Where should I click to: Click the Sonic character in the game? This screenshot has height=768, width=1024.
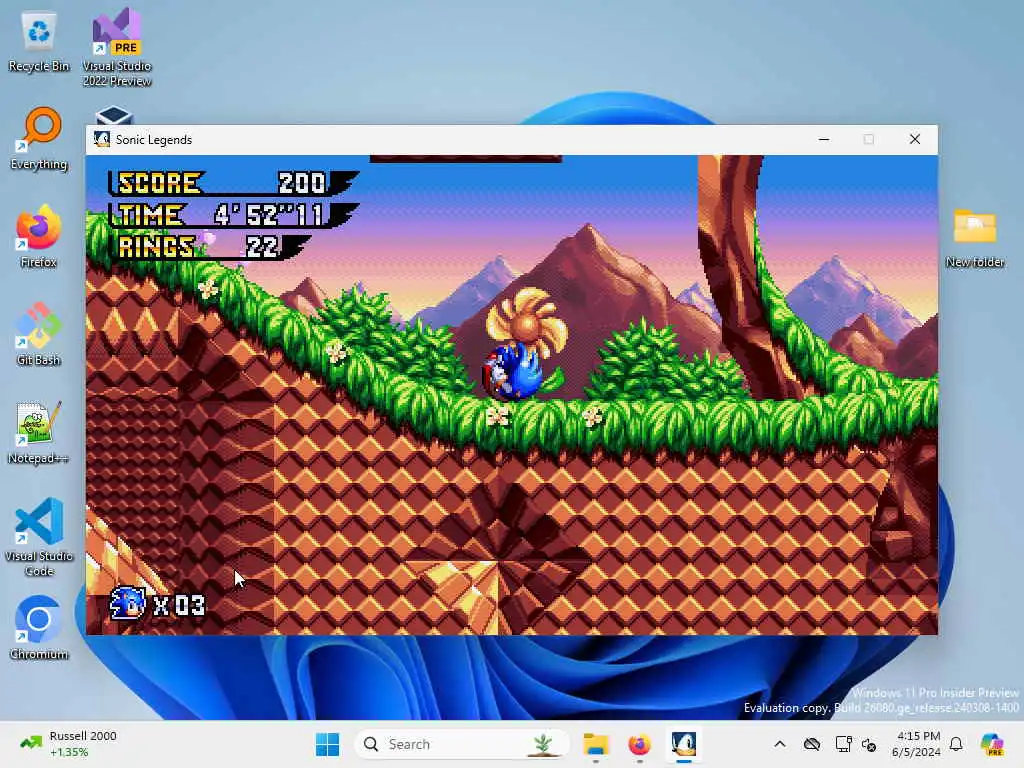point(513,373)
